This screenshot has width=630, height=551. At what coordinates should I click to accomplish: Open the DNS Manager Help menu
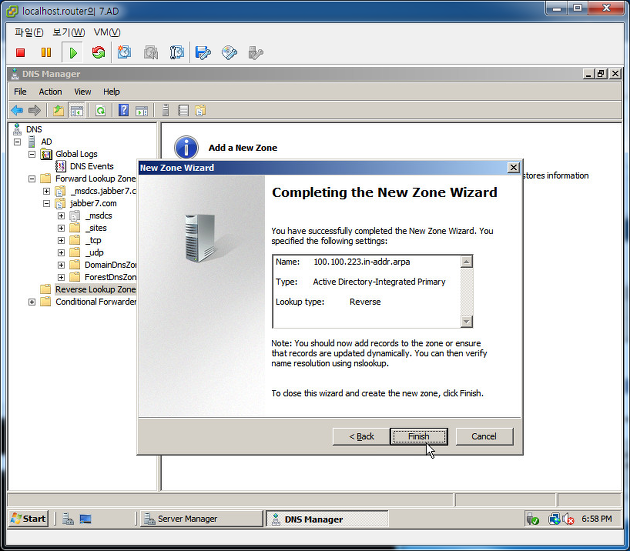(x=111, y=92)
